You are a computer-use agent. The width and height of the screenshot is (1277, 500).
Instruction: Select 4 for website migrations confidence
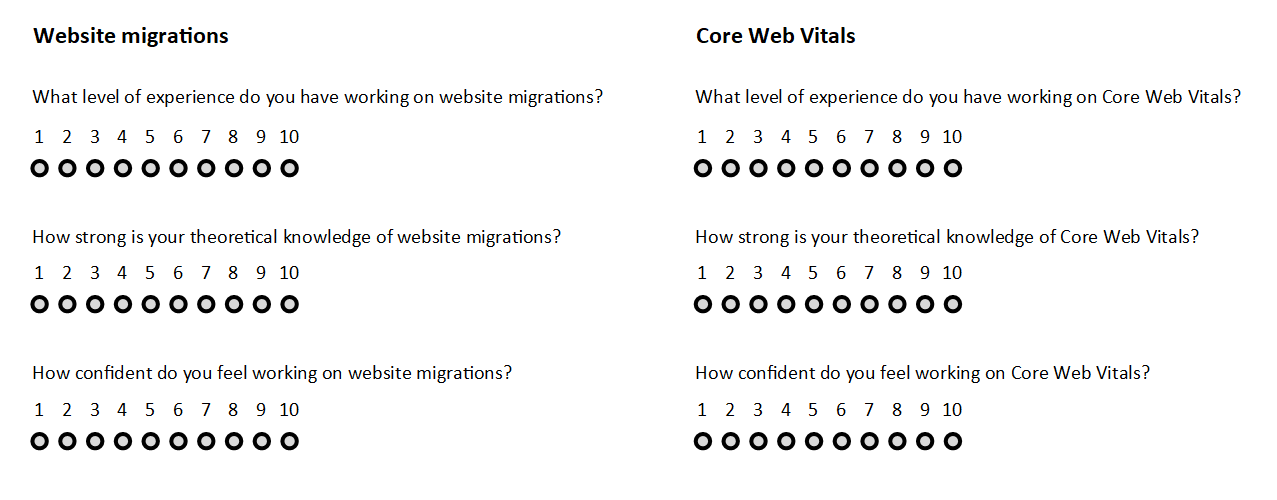pyautogui.click(x=122, y=441)
